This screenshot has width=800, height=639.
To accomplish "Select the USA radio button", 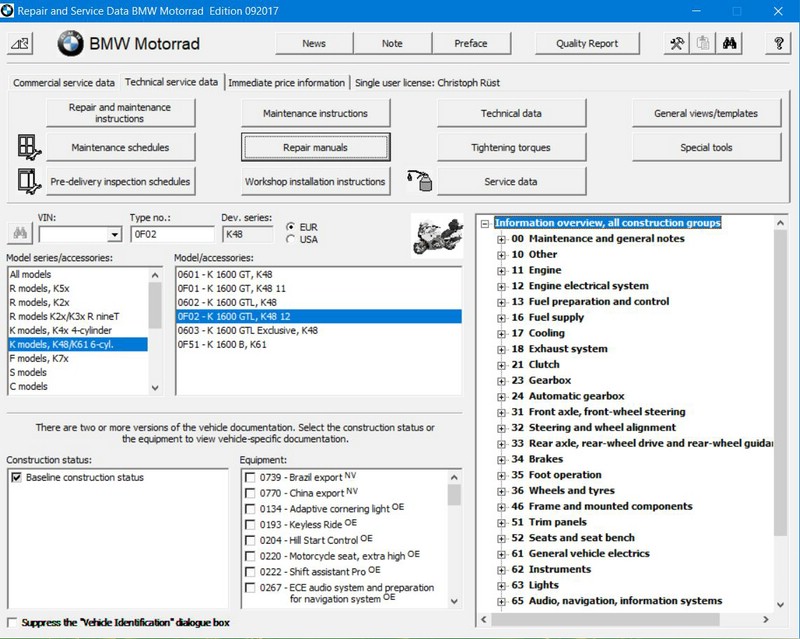I will tap(291, 239).
